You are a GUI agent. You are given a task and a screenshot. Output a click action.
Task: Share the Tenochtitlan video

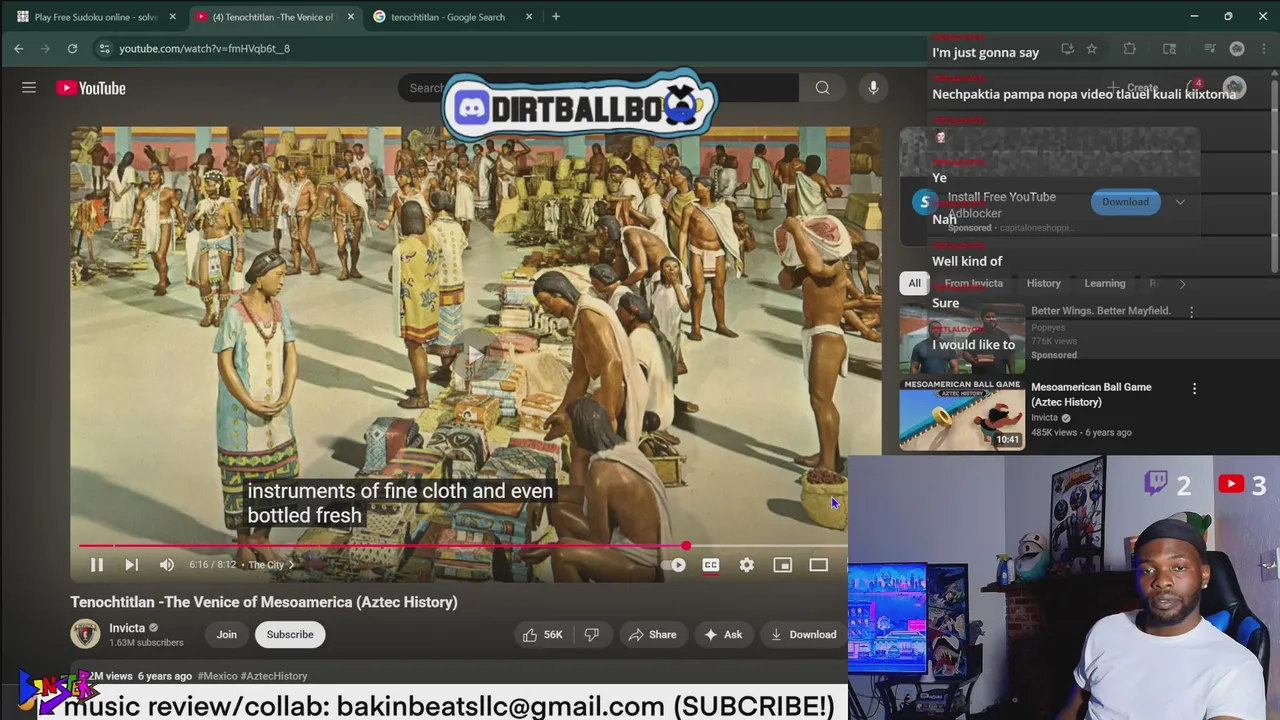click(652, 634)
